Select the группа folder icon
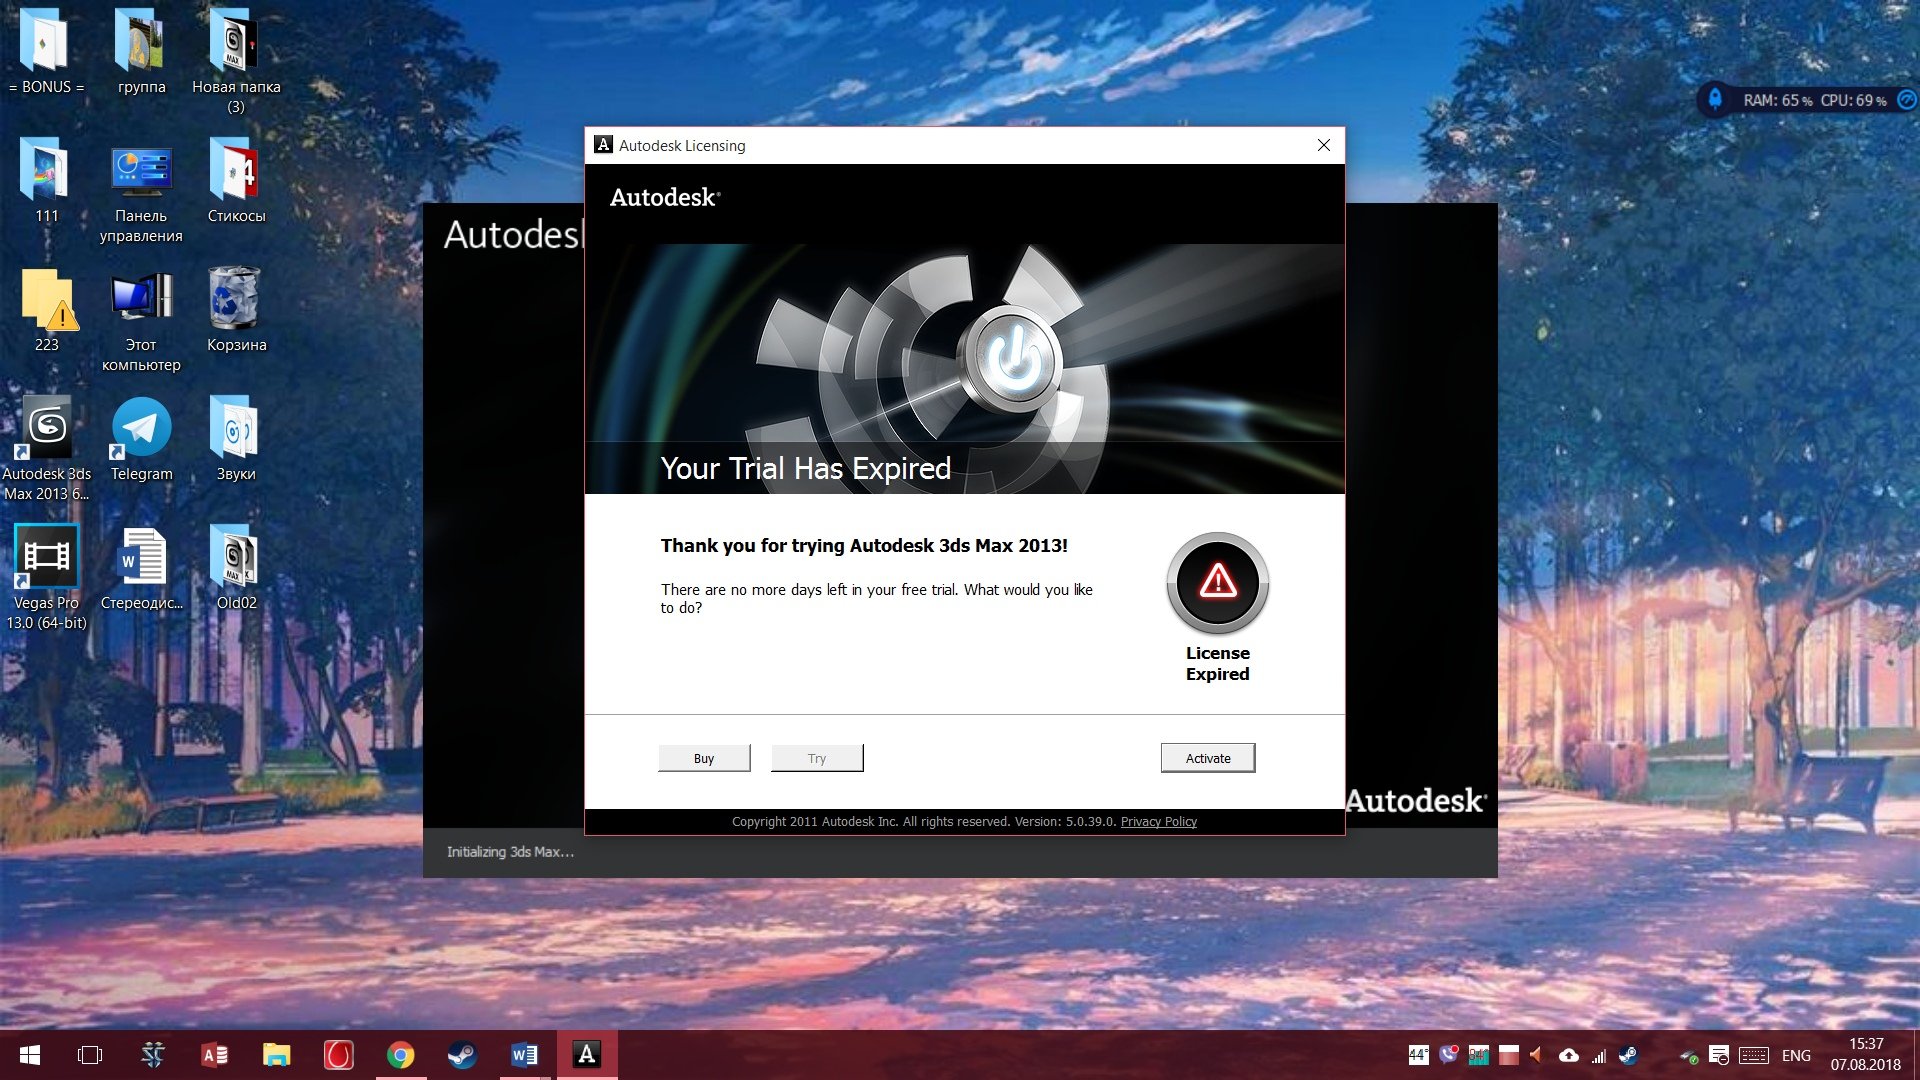The height and width of the screenshot is (1080, 1920). click(x=141, y=52)
